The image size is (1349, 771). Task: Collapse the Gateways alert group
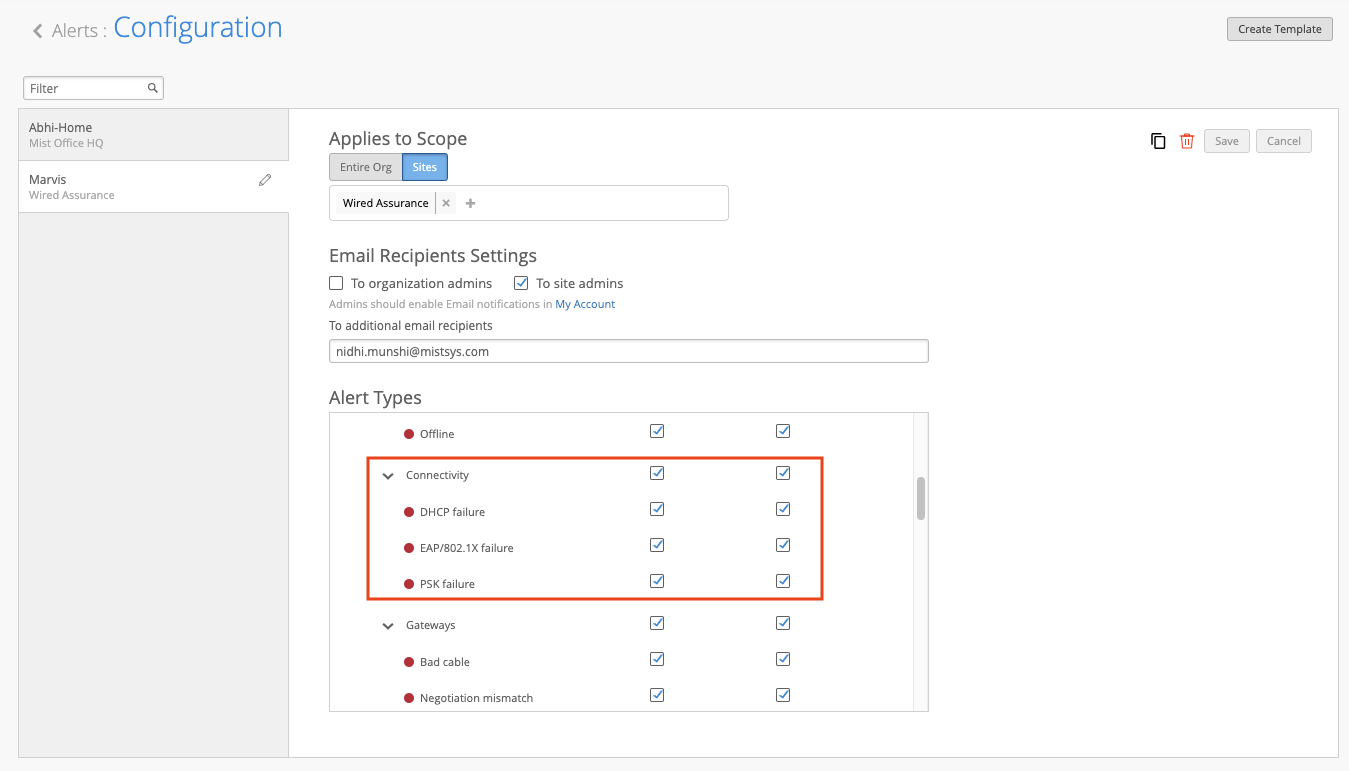[388, 626]
